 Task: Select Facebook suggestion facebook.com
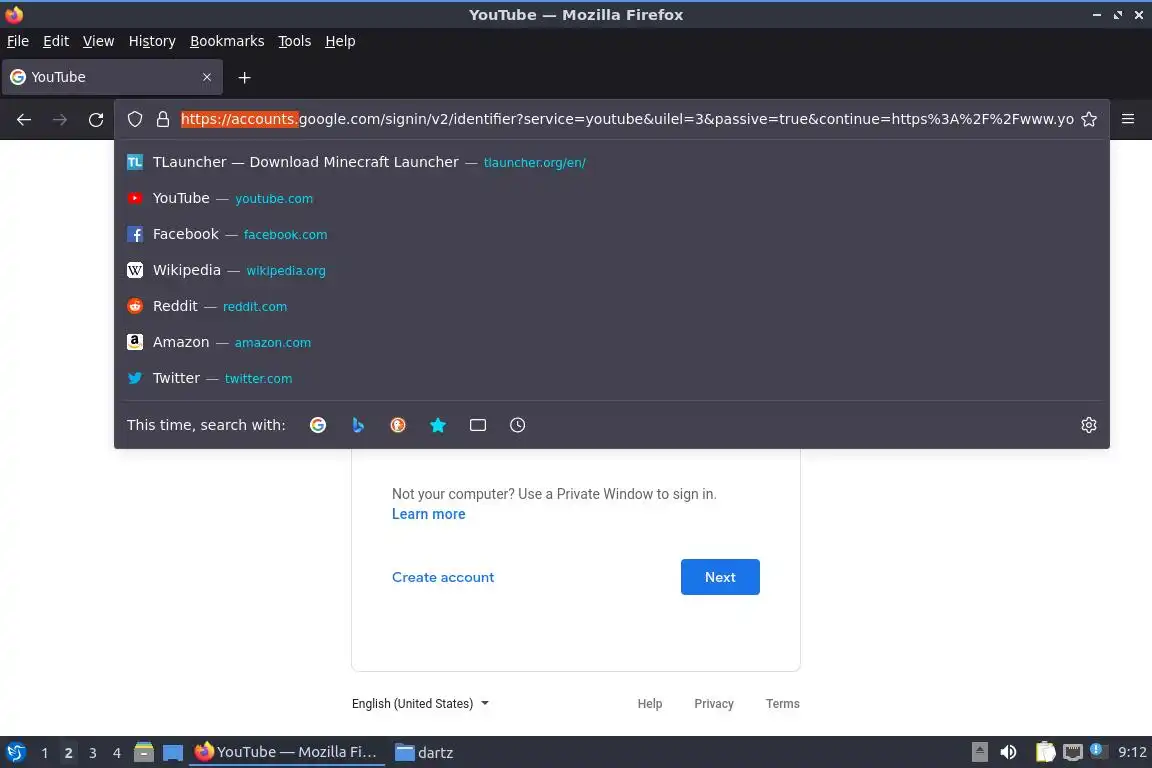tap(611, 234)
